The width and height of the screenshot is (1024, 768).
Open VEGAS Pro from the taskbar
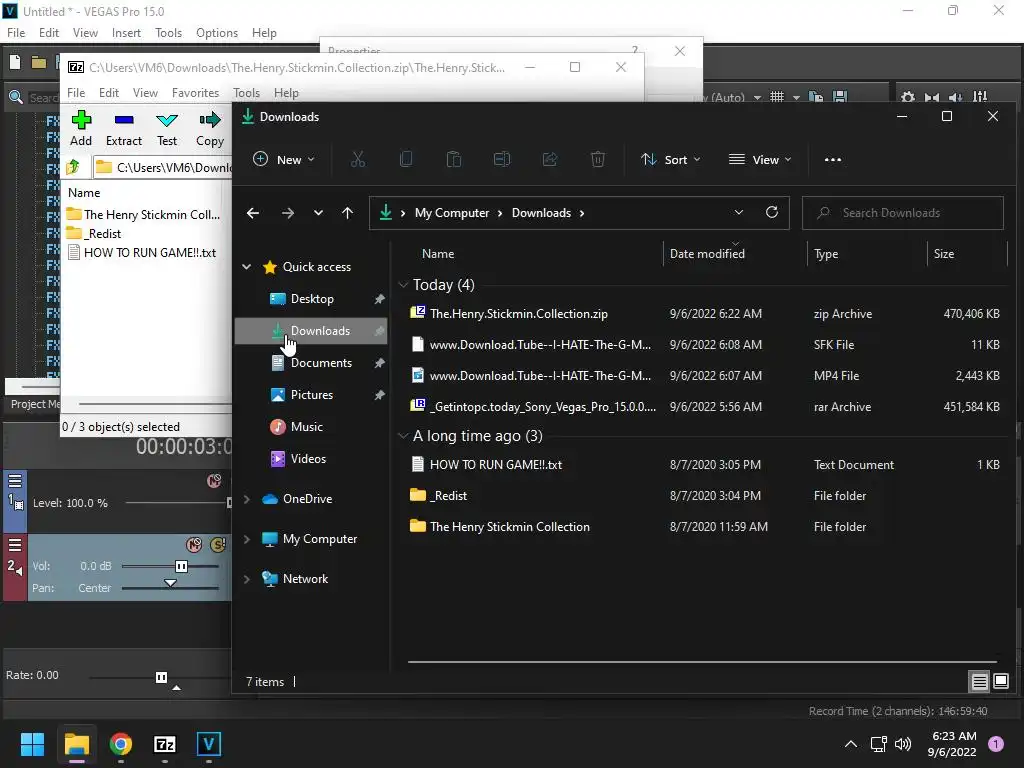[x=209, y=744]
